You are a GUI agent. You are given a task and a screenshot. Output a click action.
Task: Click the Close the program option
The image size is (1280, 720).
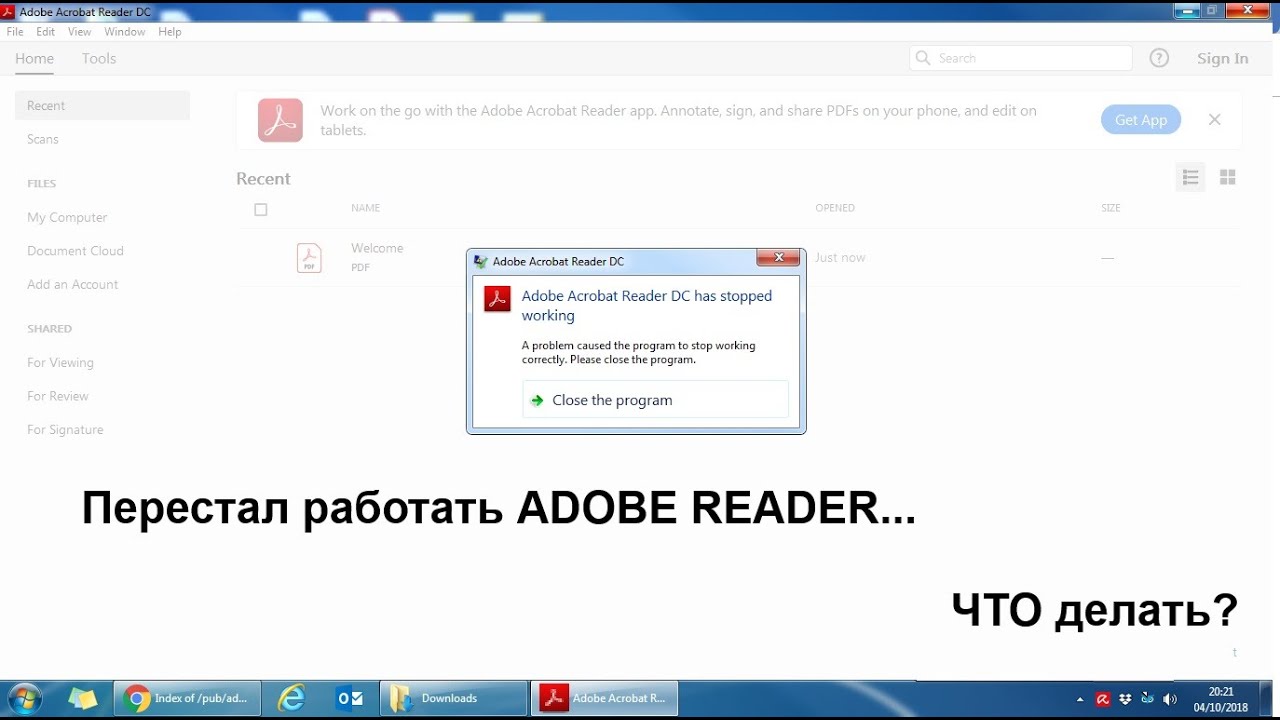click(x=655, y=400)
